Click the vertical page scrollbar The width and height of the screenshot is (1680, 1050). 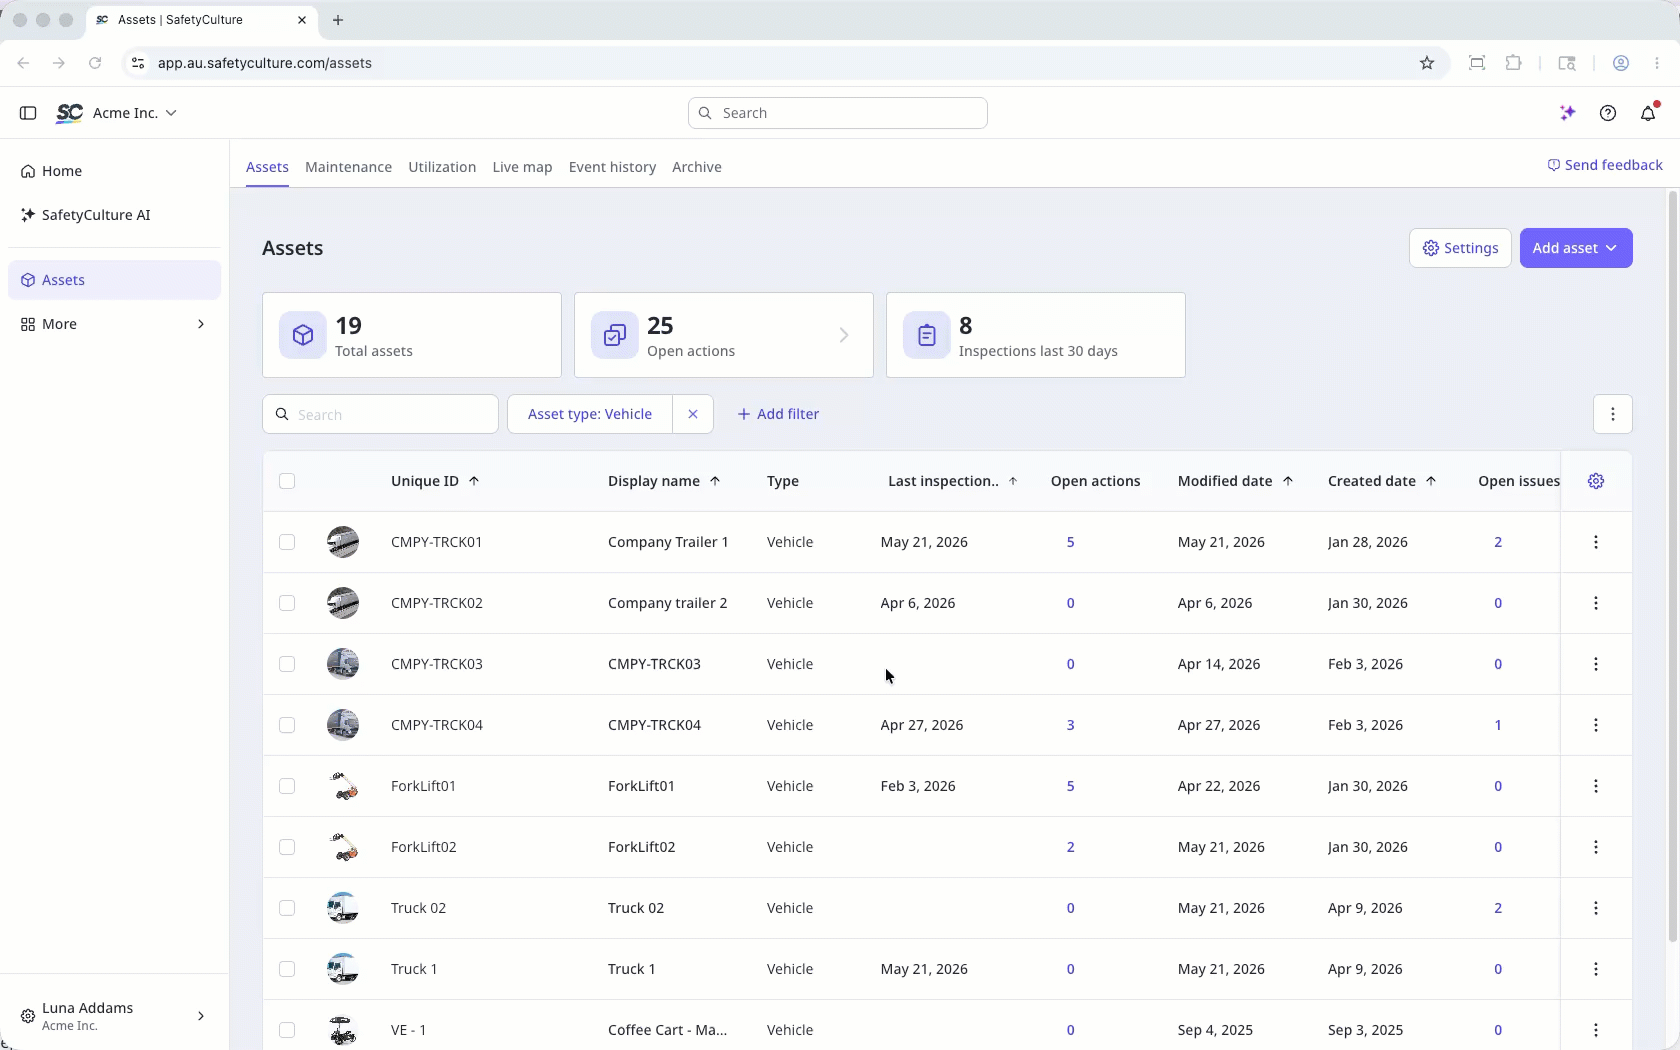click(x=1672, y=566)
